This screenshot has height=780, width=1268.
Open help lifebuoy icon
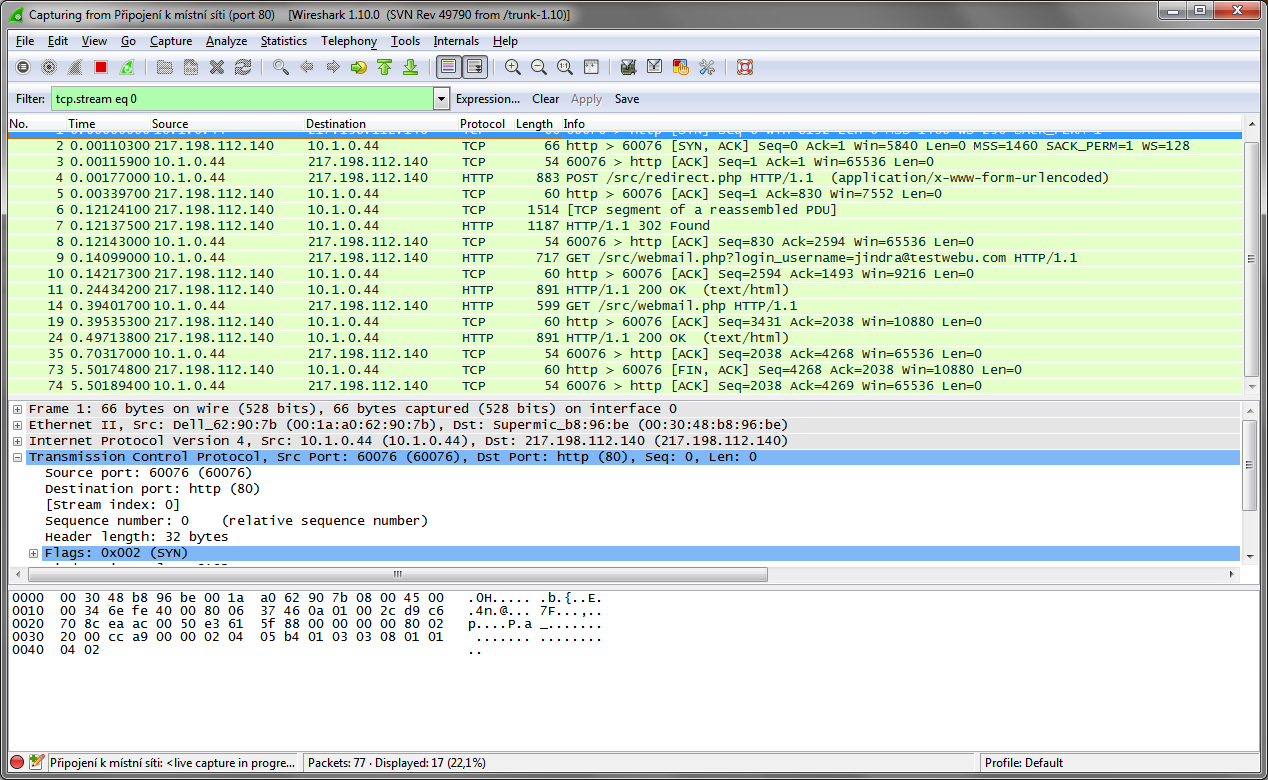pyautogui.click(x=744, y=67)
